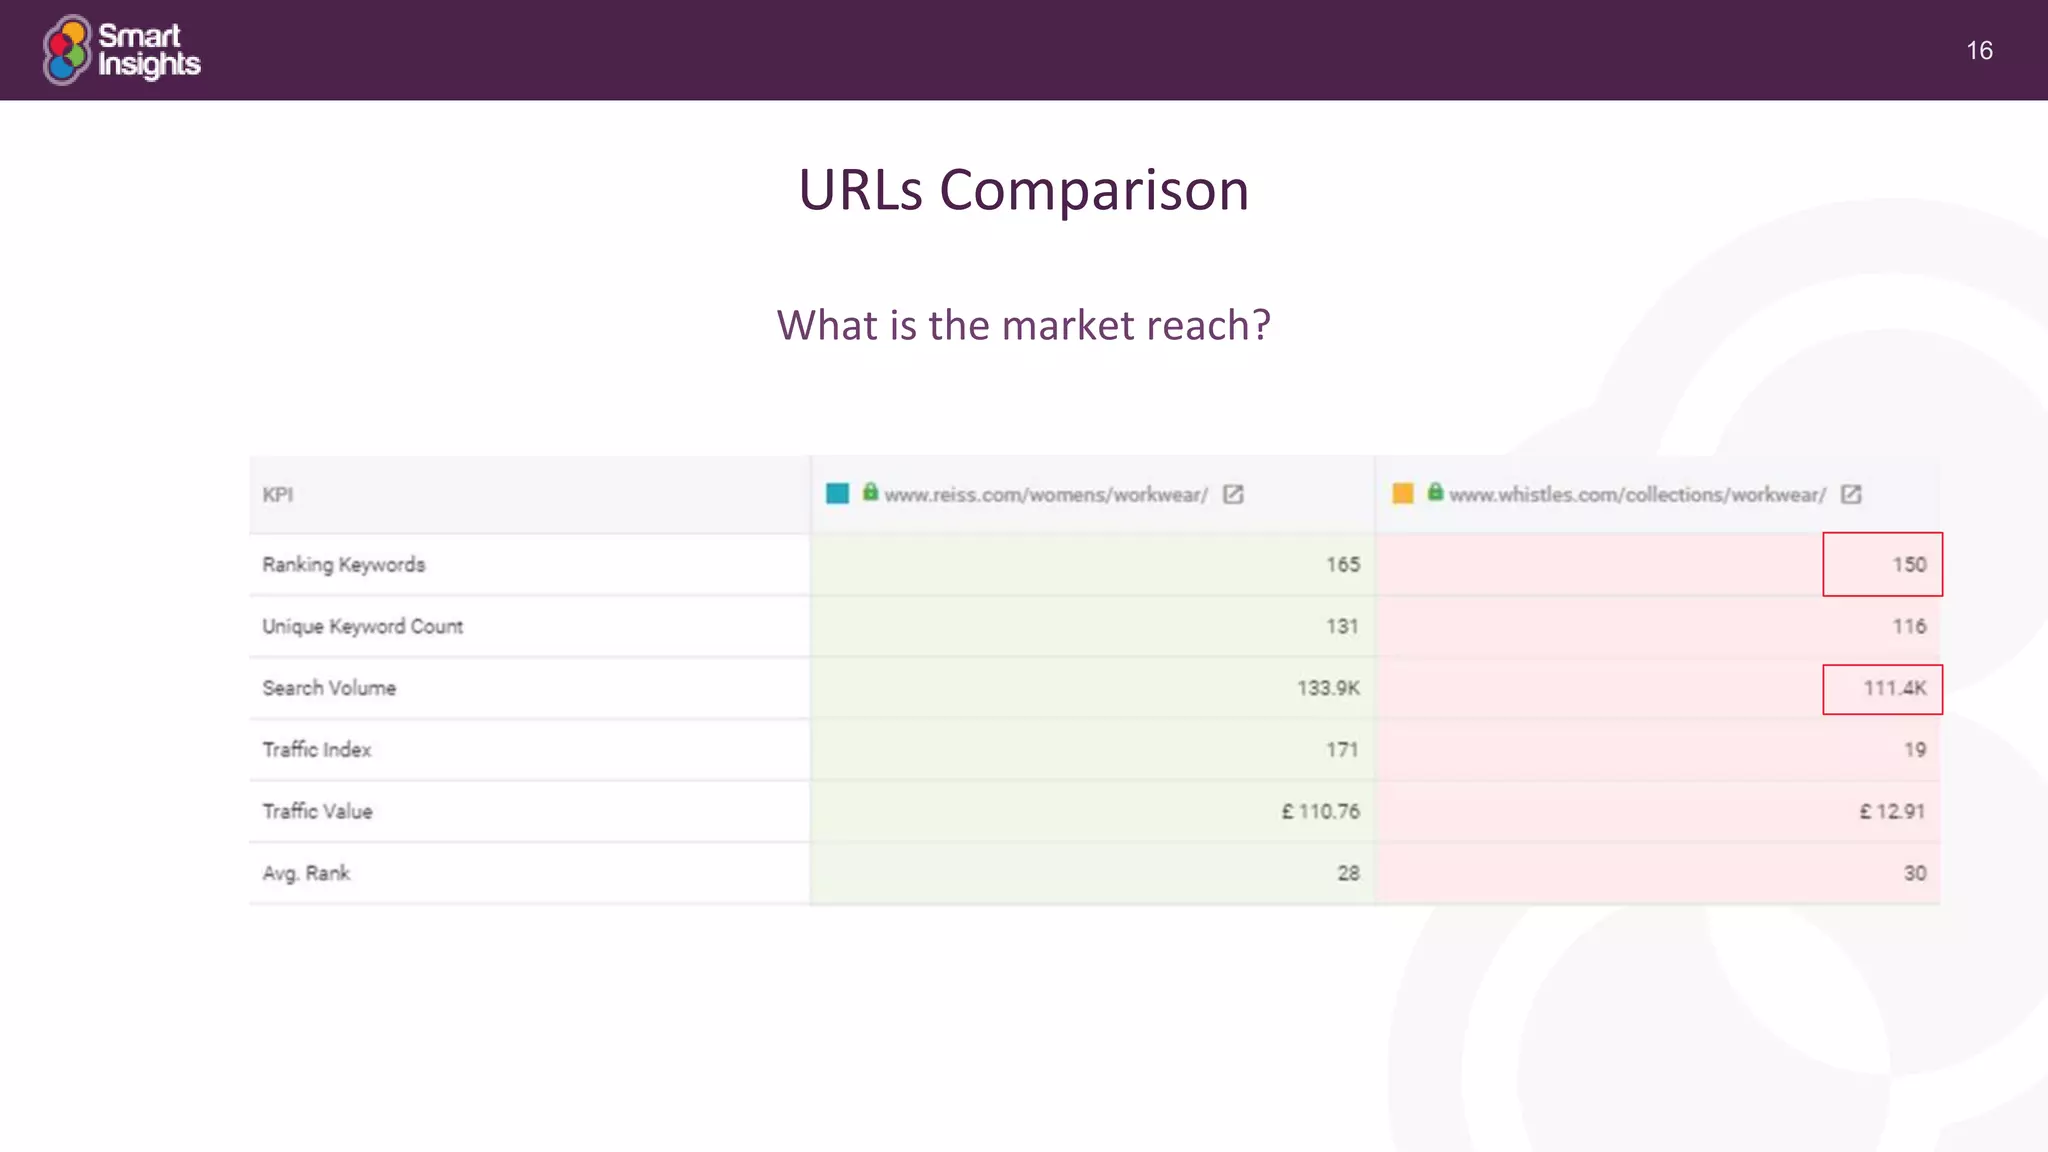2048x1152 pixels.
Task: Click the value 131 for Unique Keyword Count
Action: [x=1342, y=626]
